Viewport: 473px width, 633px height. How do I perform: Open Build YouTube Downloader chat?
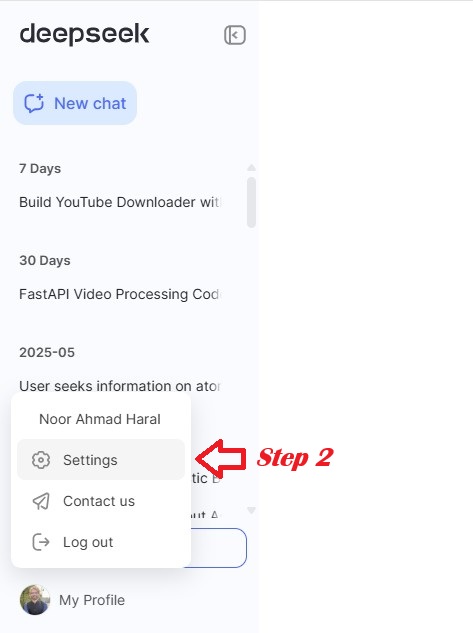pos(120,202)
